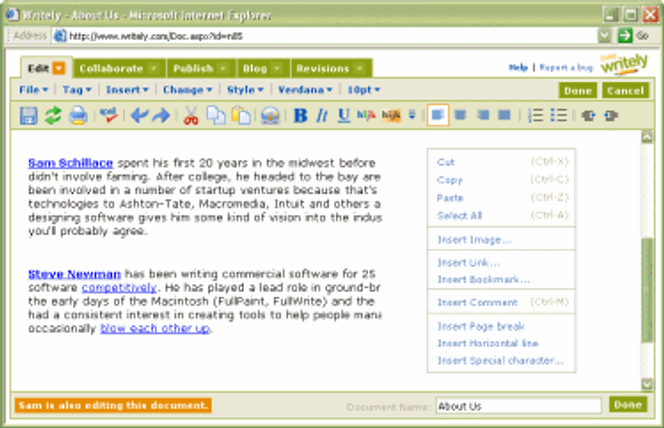Click the text highlight color icon
The image size is (664, 428).
[391, 115]
